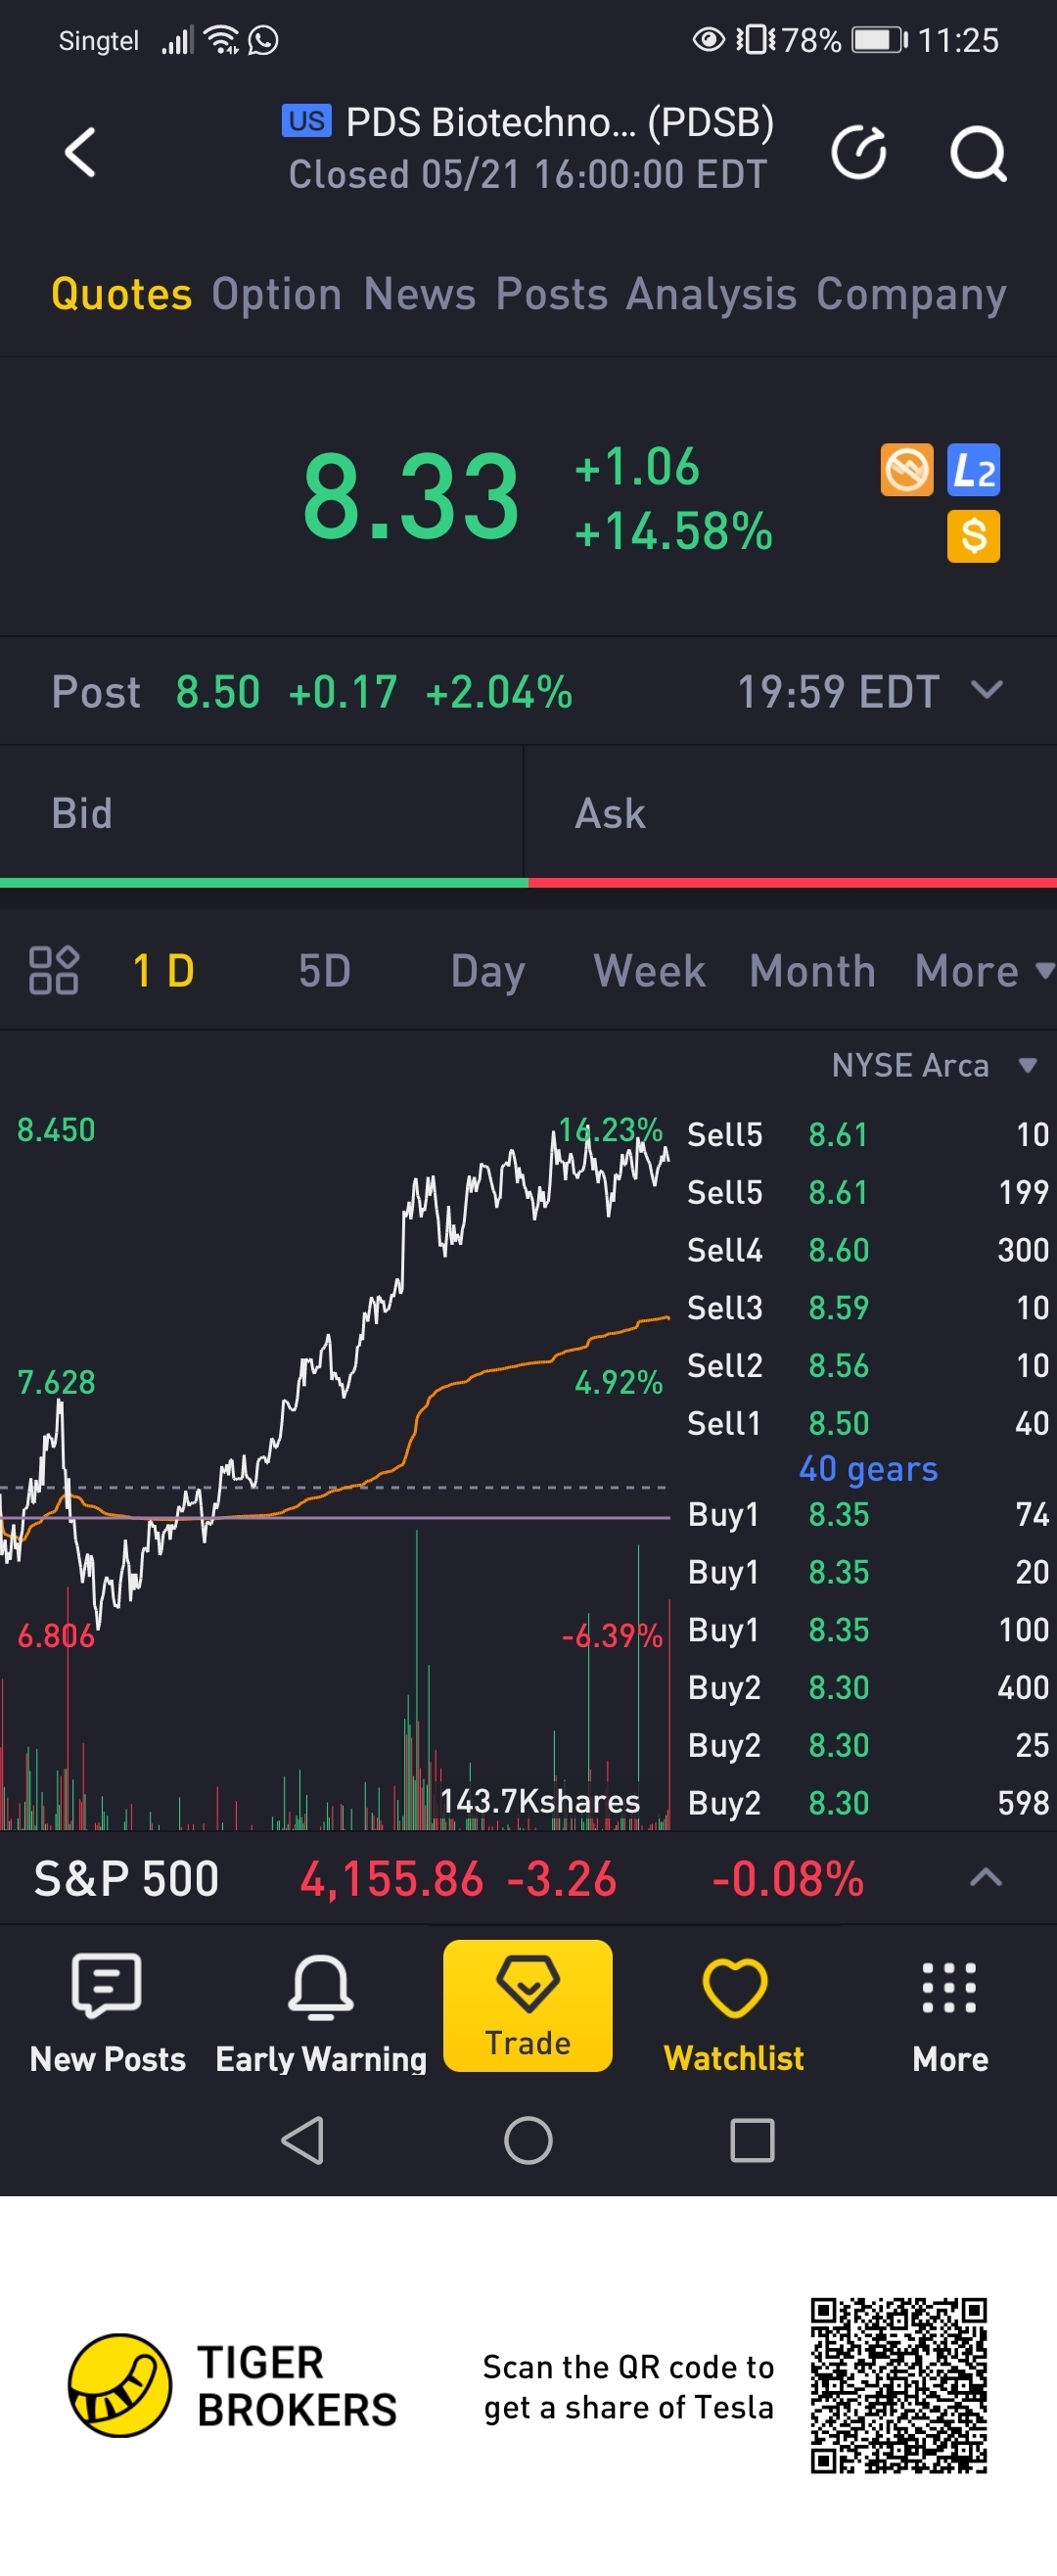Tap Android home circle button
Image resolution: width=1057 pixels, height=2576 pixels.
[528, 2141]
